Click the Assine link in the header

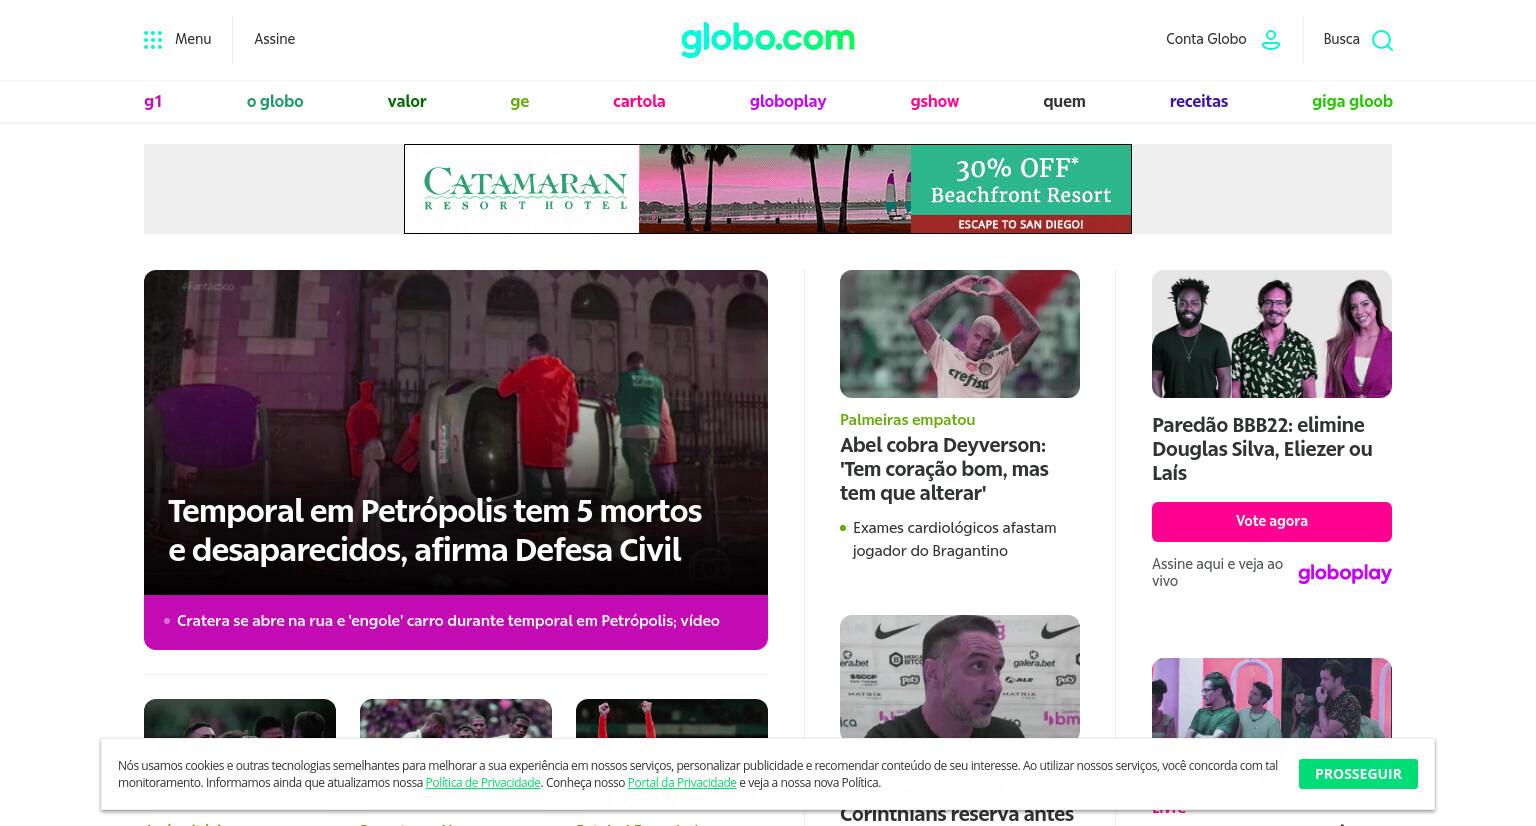274,39
